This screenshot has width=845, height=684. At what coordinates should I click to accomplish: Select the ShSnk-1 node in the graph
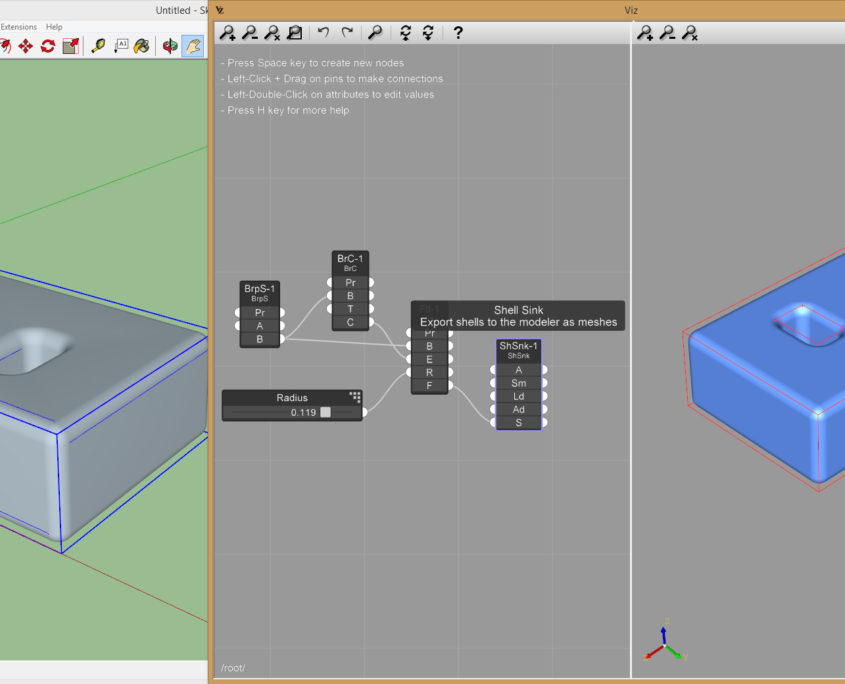(x=519, y=348)
